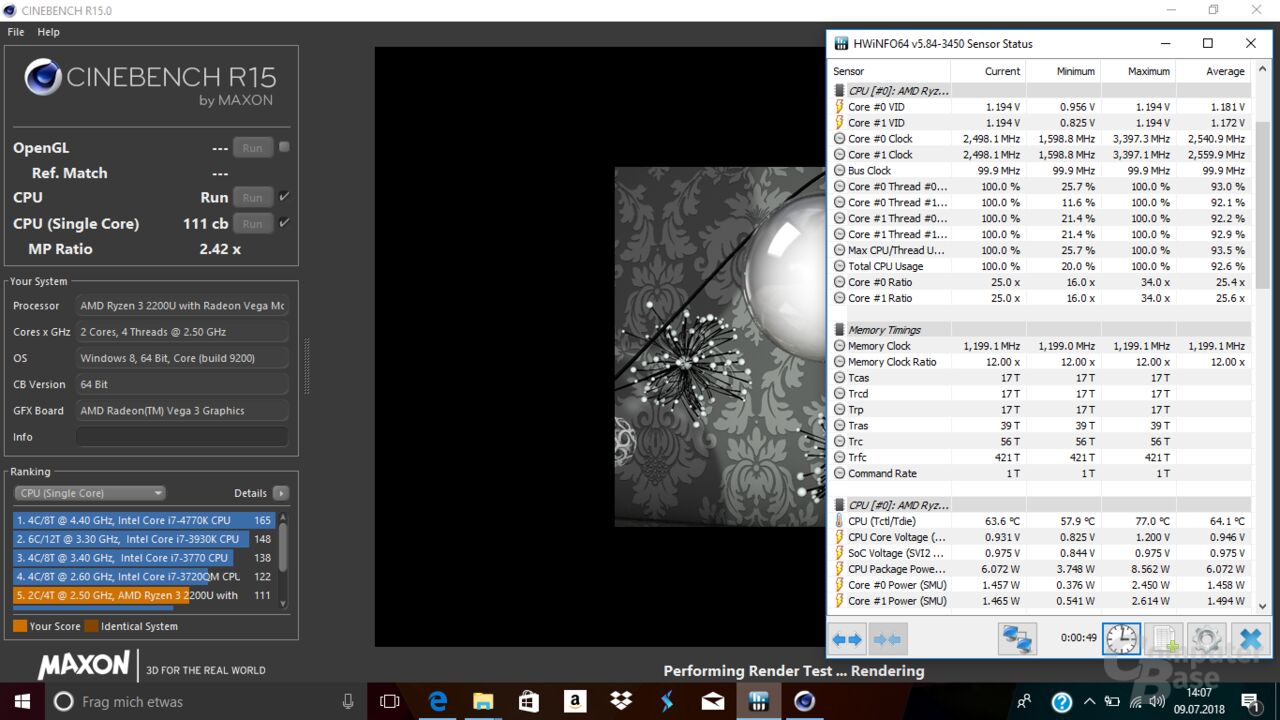Image resolution: width=1280 pixels, height=720 pixels.
Task: Click the Minimum column header
Action: click(1063, 71)
